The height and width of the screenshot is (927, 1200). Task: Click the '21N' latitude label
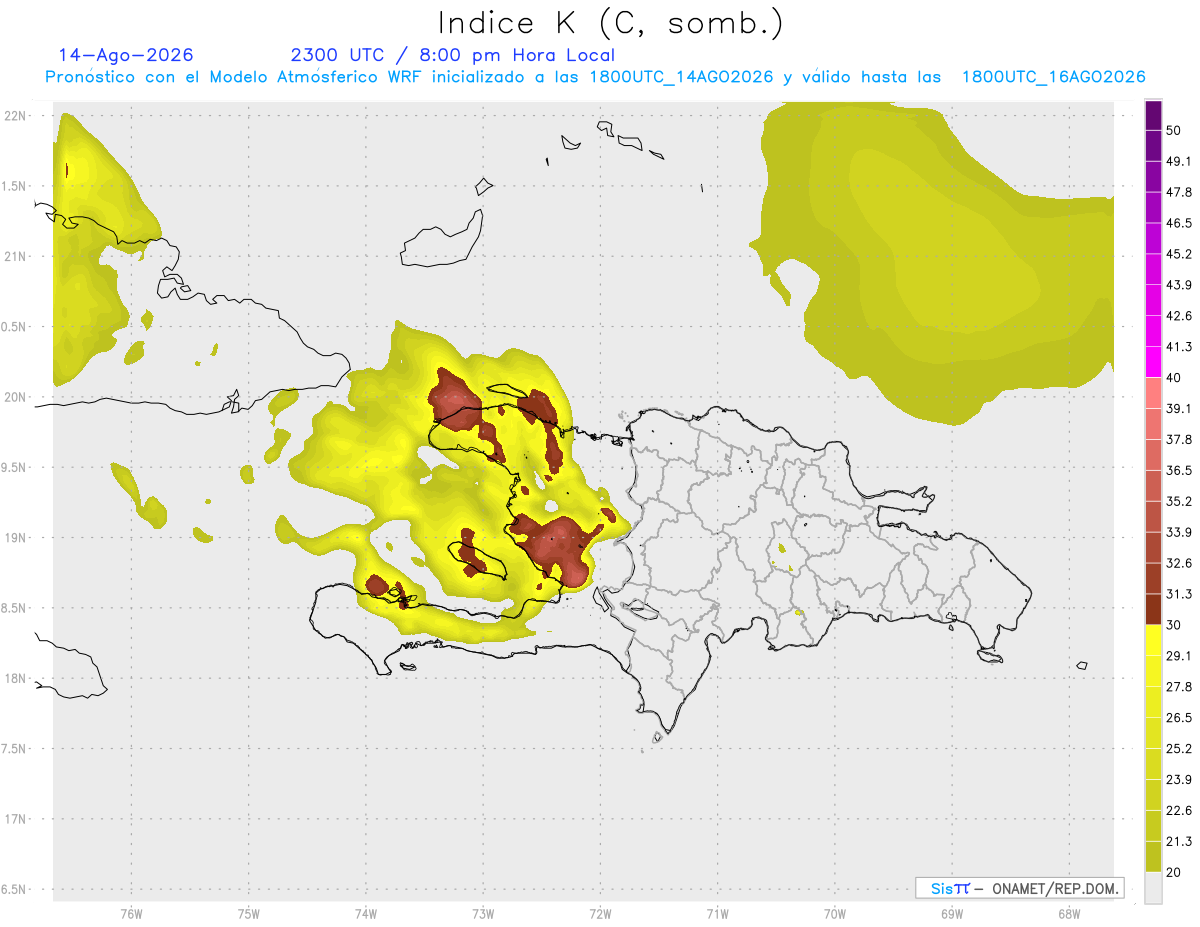pyautogui.click(x=17, y=256)
